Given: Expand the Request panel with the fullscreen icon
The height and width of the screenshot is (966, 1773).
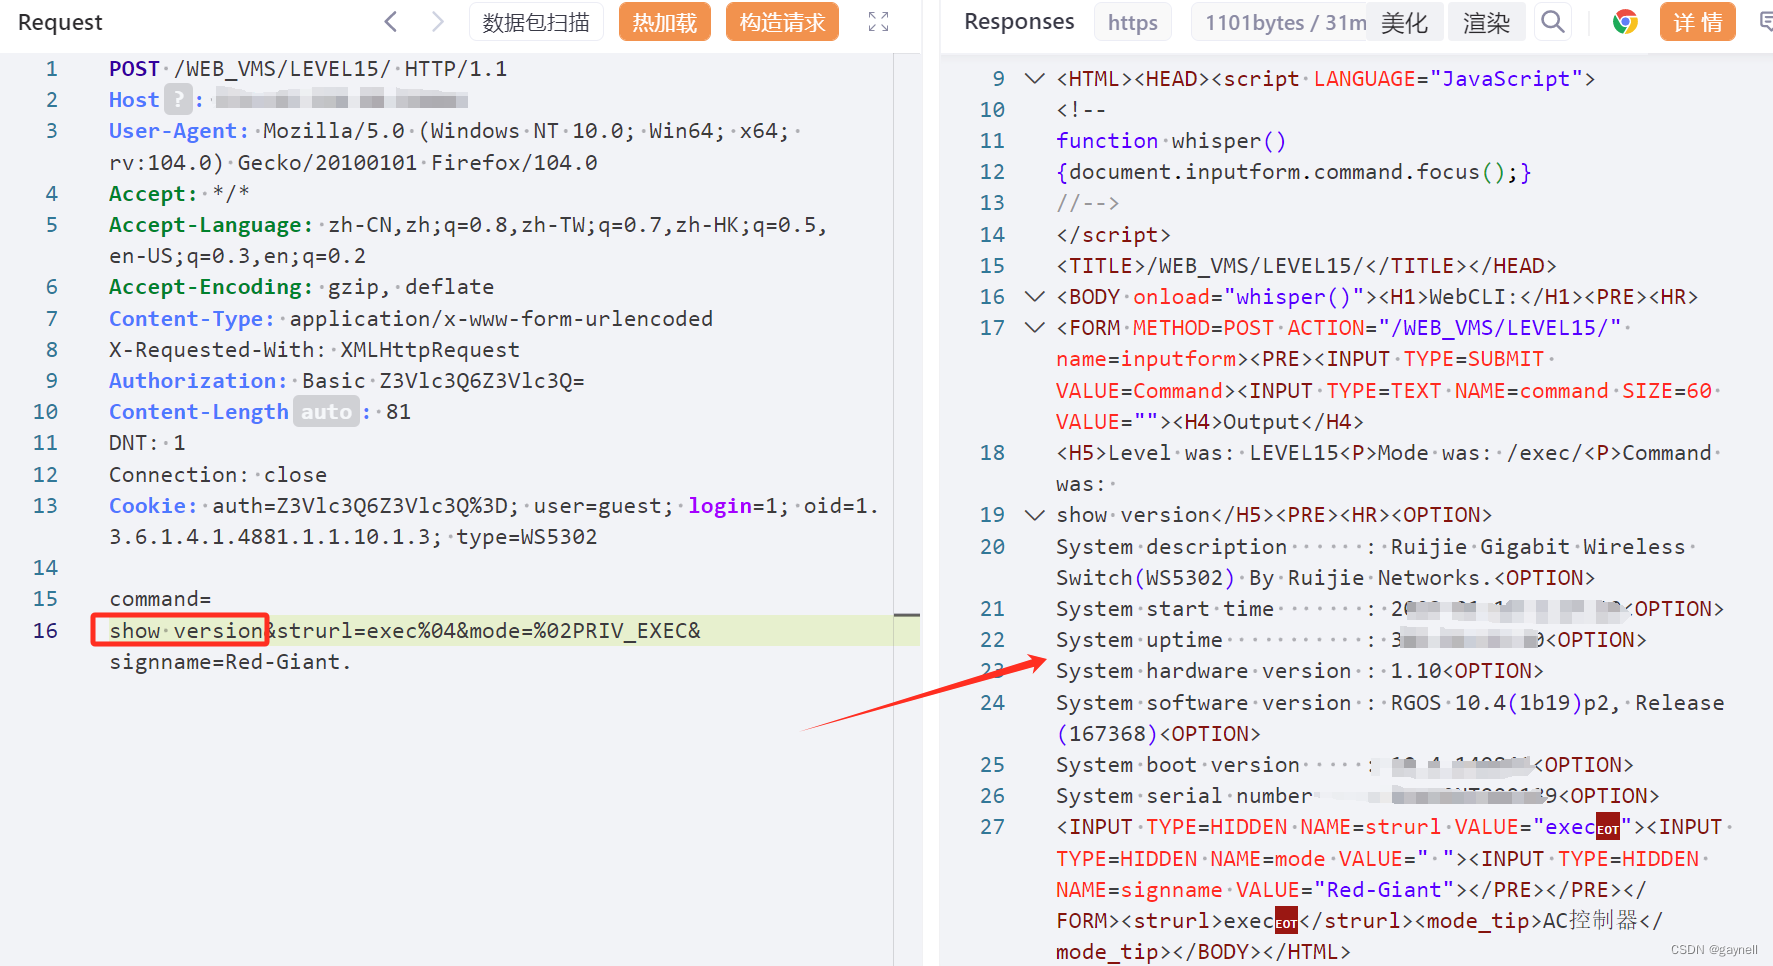Looking at the screenshot, I should click(878, 22).
